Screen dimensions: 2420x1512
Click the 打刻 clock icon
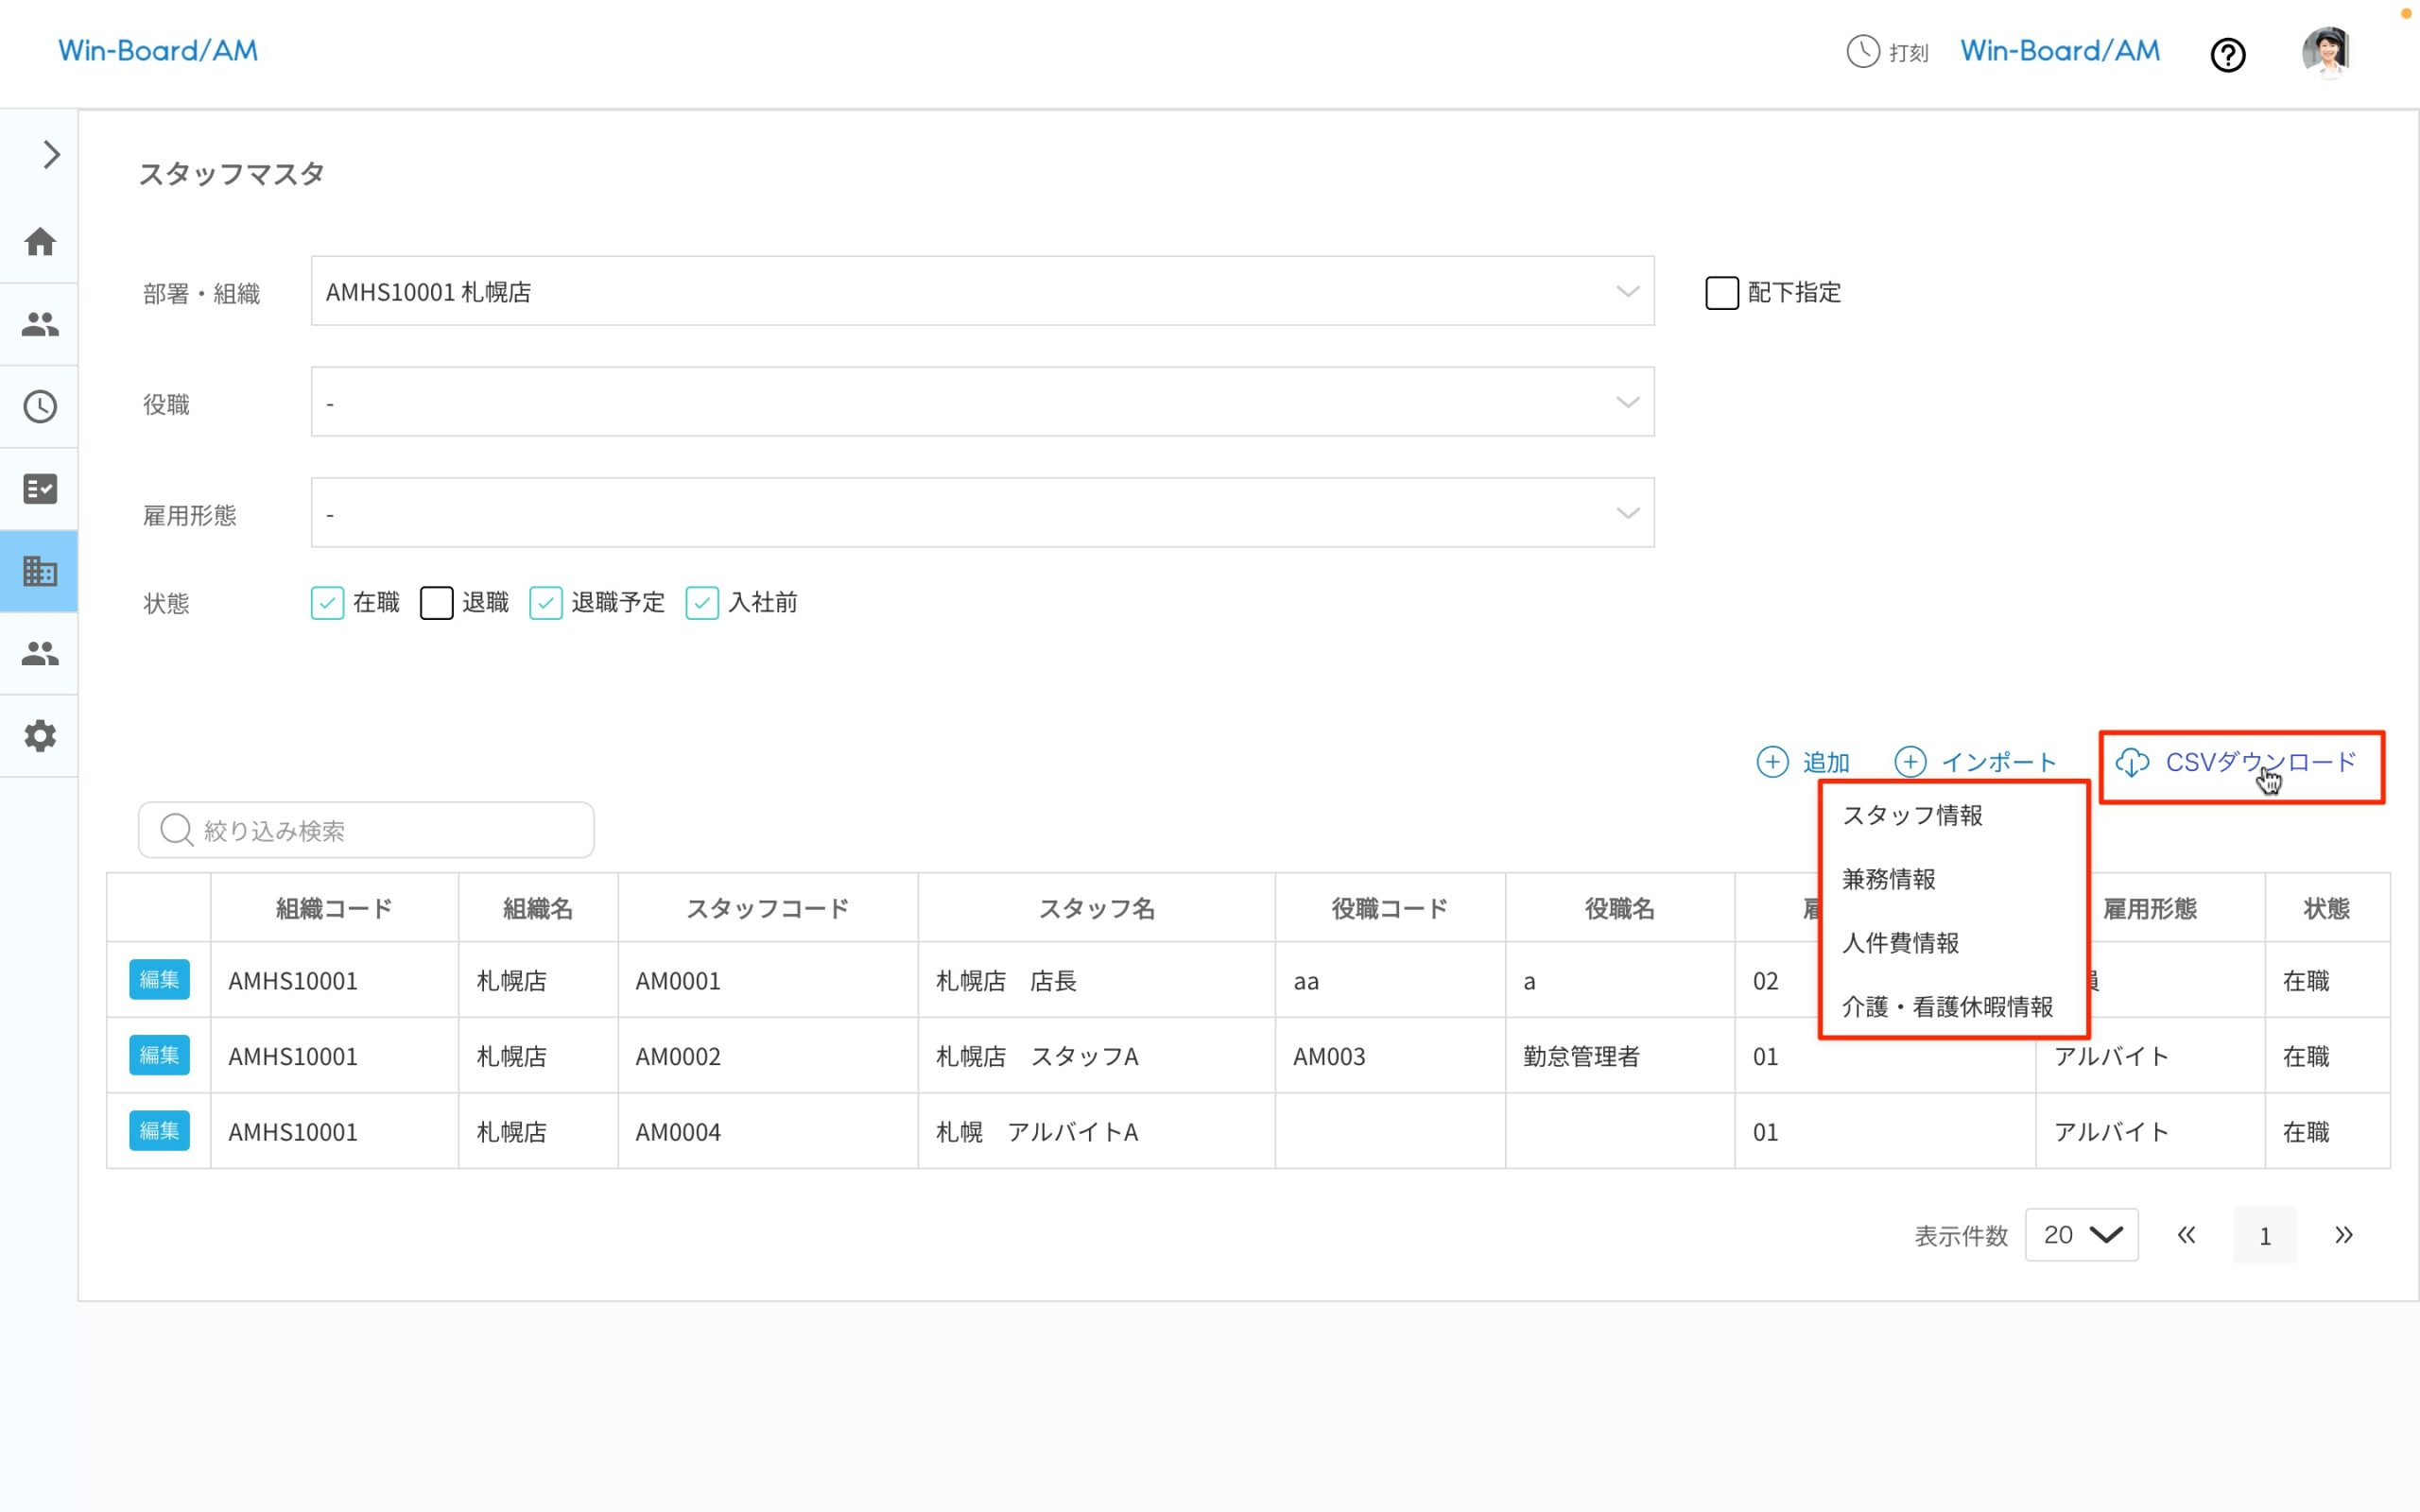(1862, 52)
